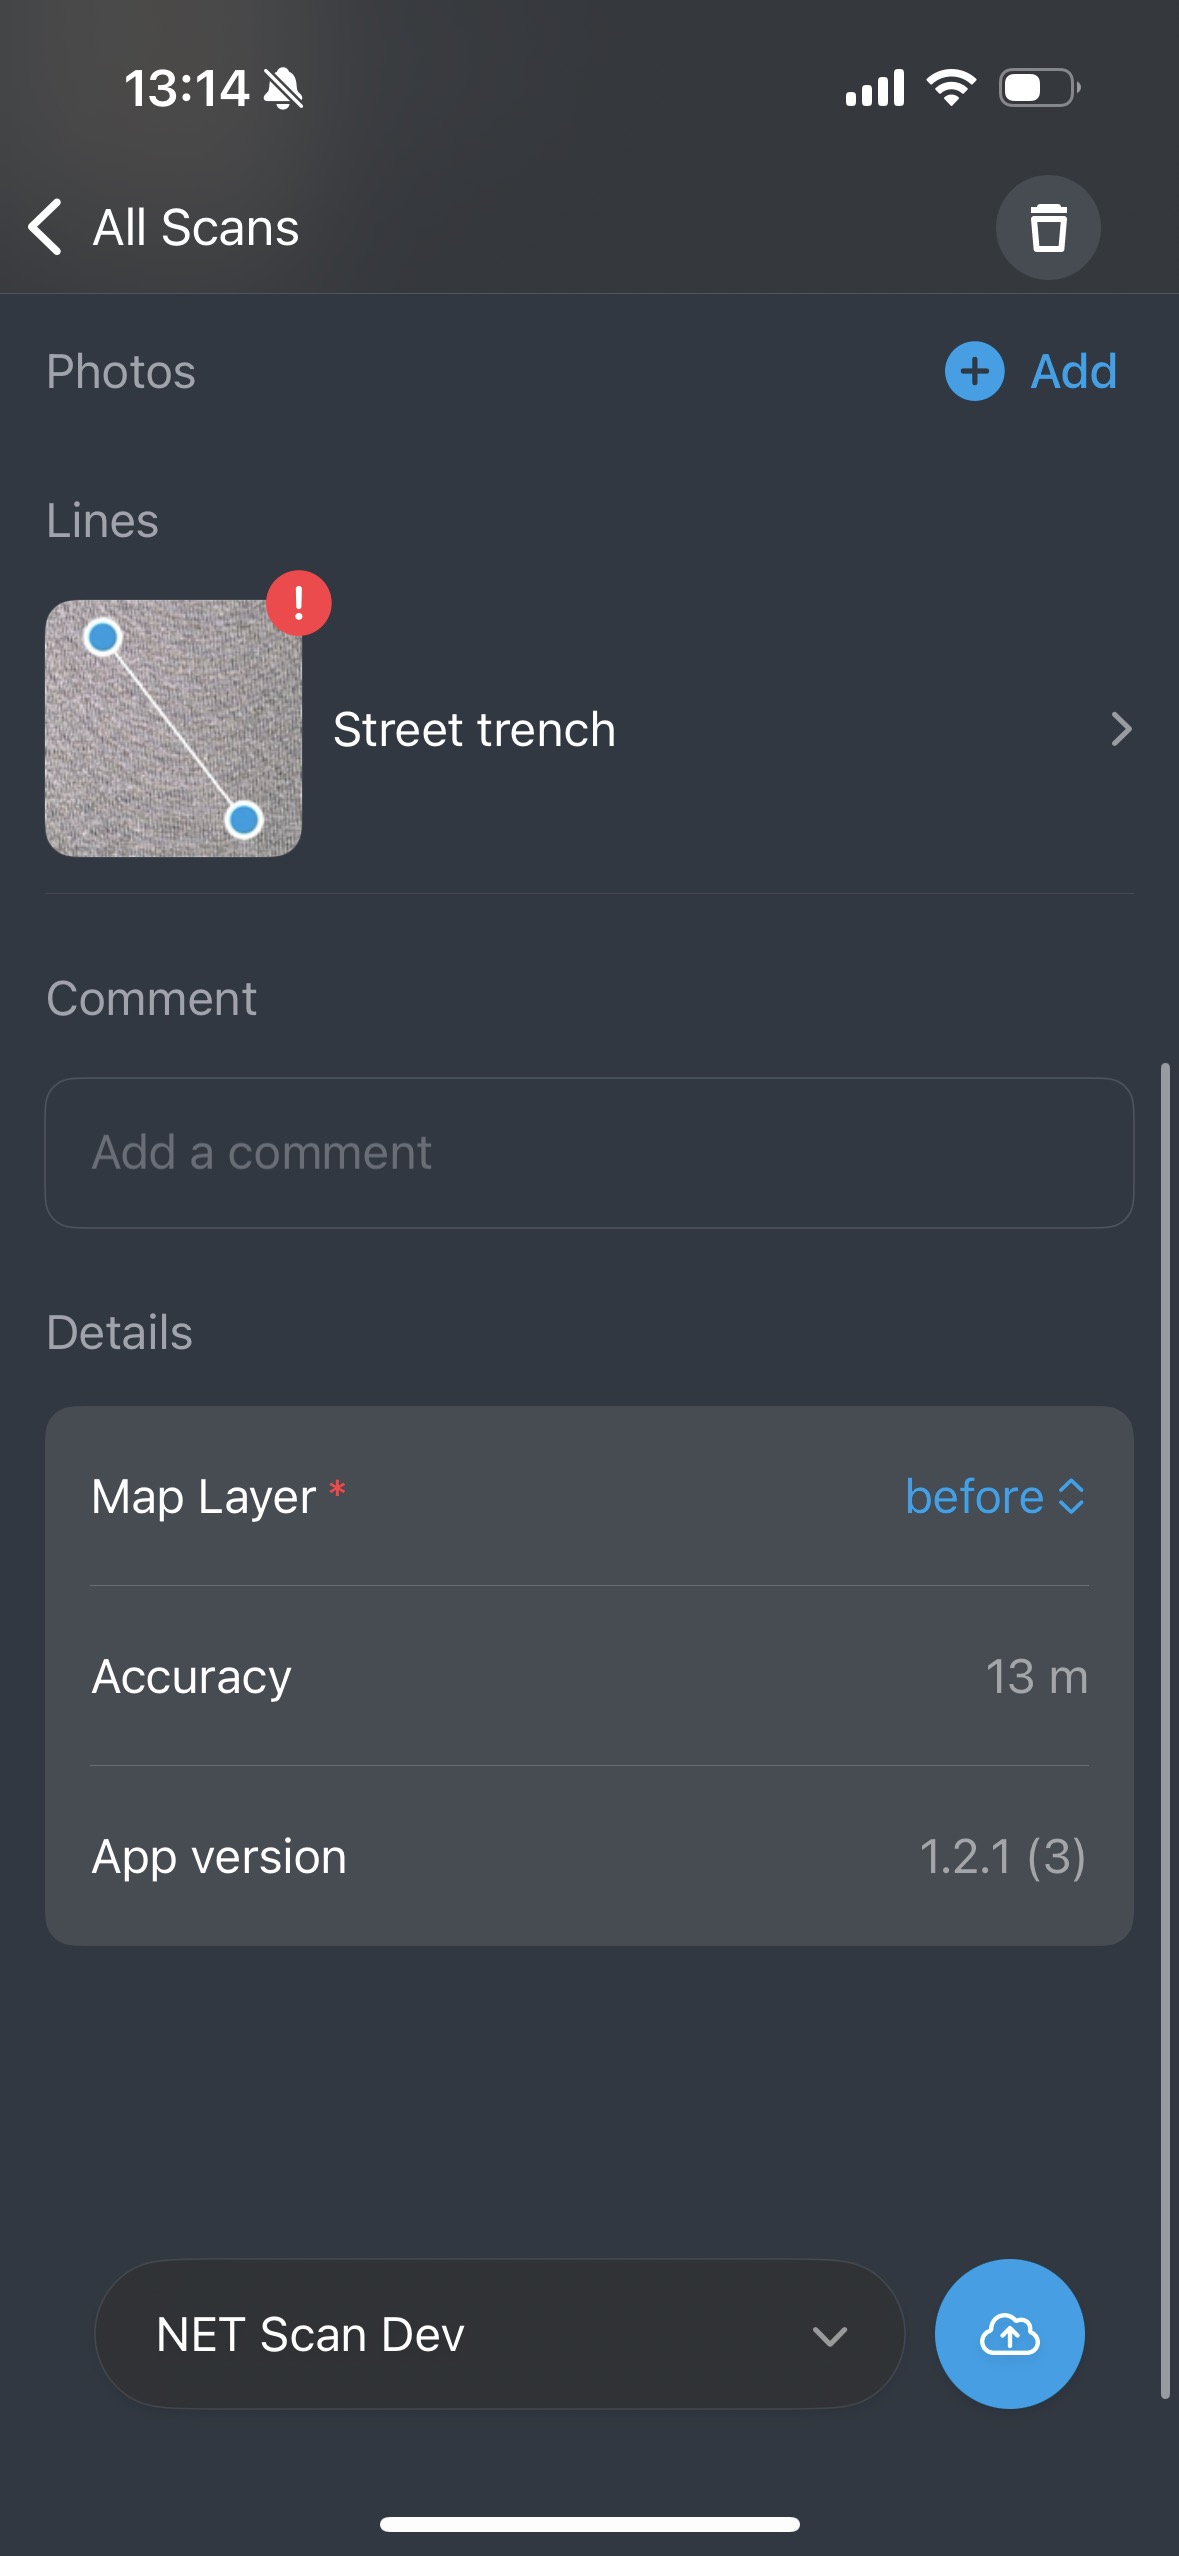
Task: Tap the Add a comment field
Action: point(589,1152)
